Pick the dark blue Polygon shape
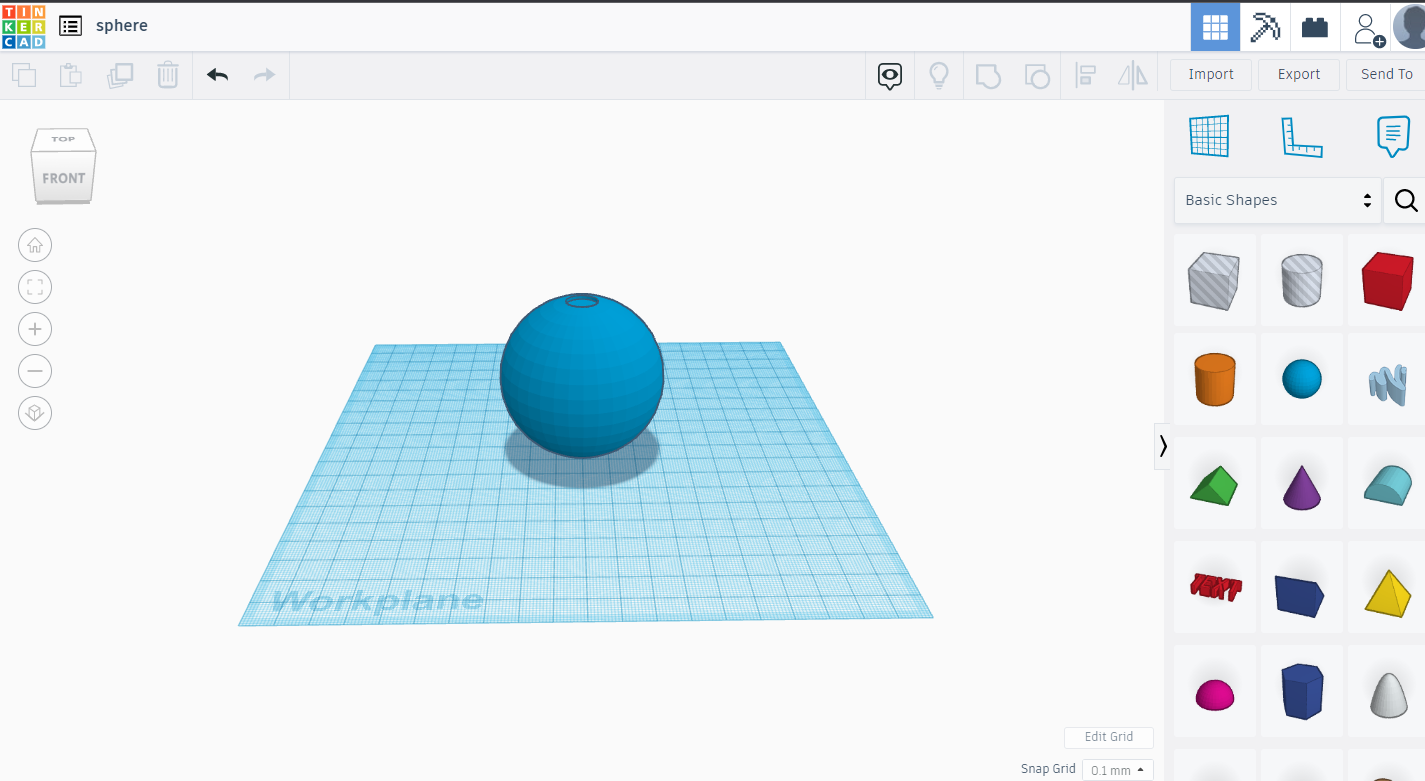This screenshot has width=1425, height=781. [x=1302, y=691]
